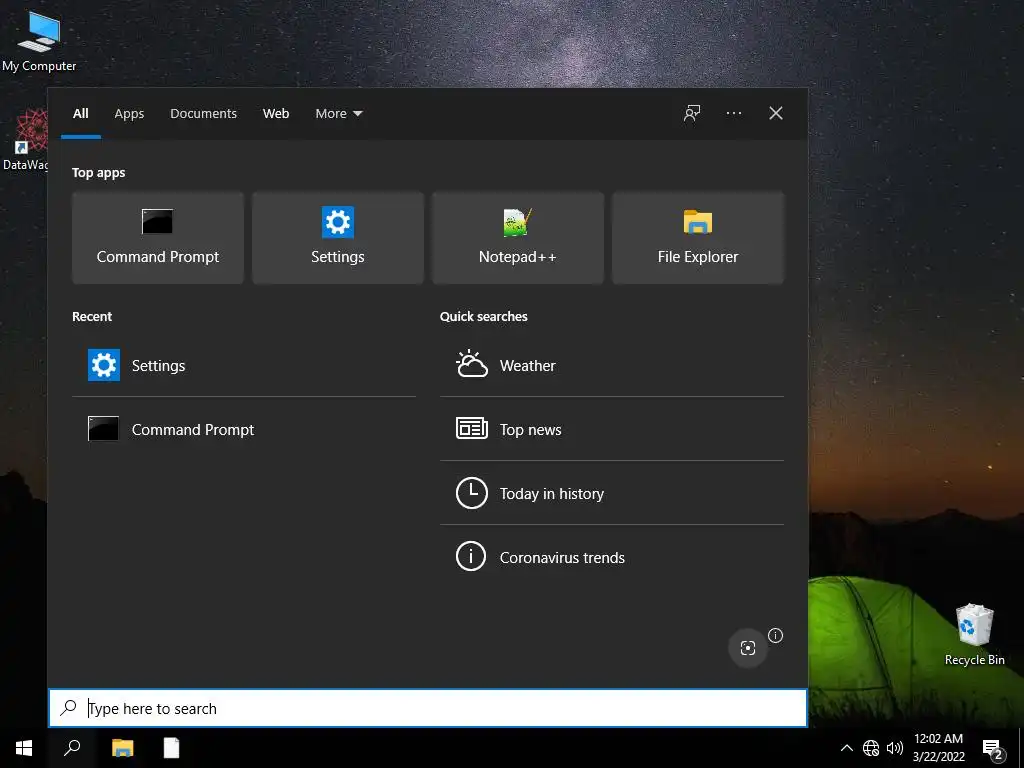Open Settings tile in Top apps
1024x768 pixels.
(x=338, y=238)
